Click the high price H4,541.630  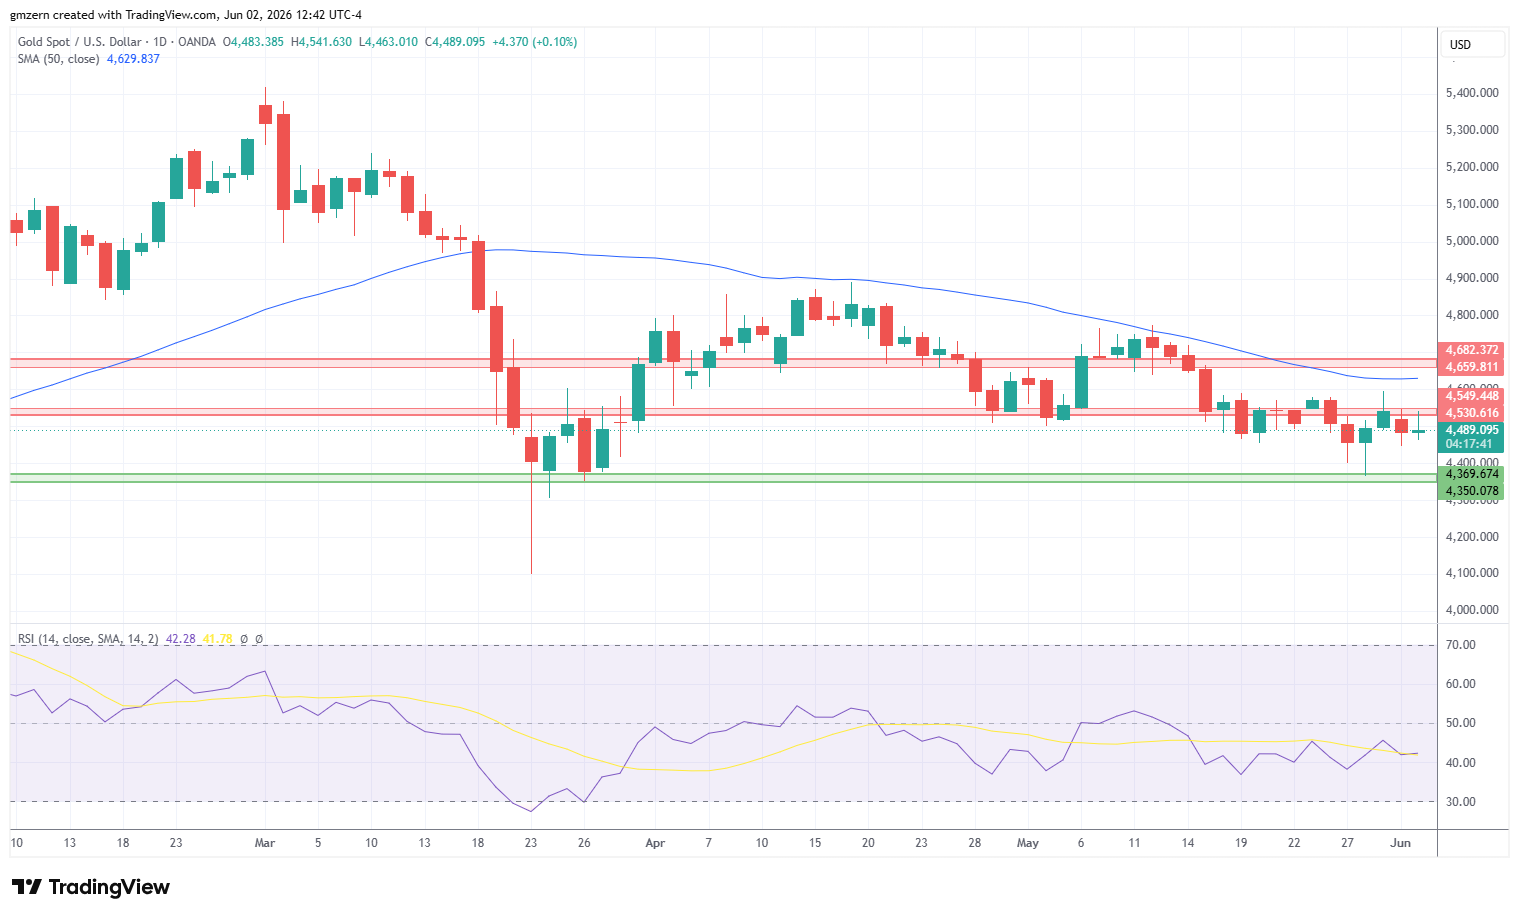pyautogui.click(x=321, y=42)
